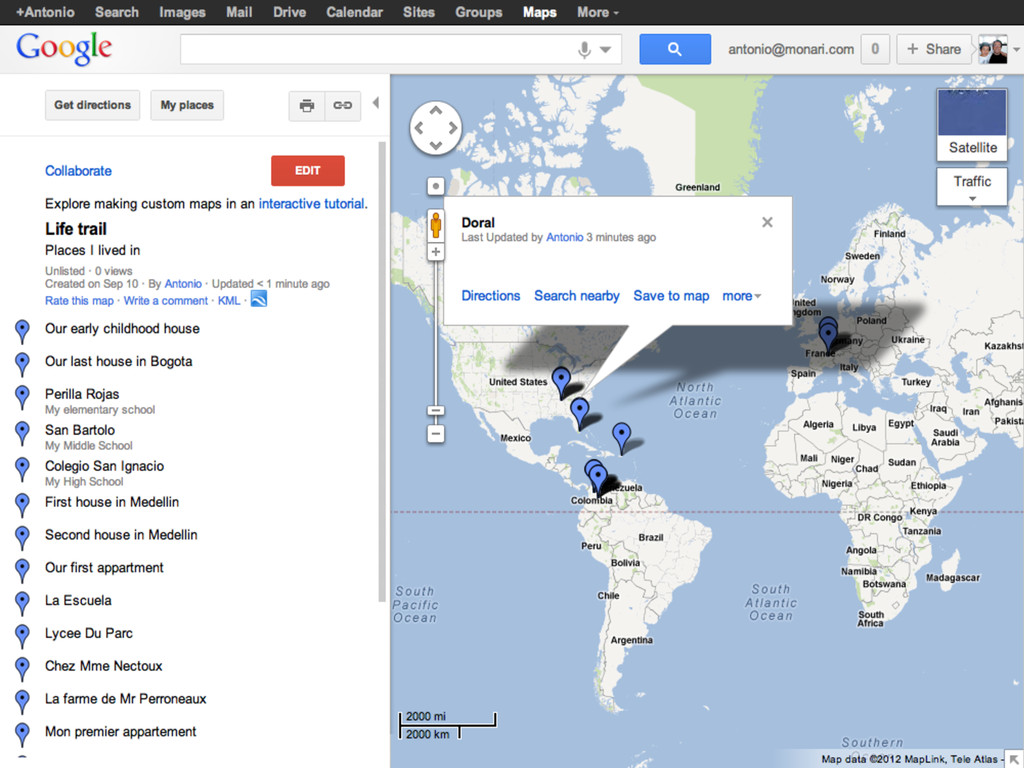Click the Street View pegman icon
The image size is (1024, 768).
(x=436, y=225)
